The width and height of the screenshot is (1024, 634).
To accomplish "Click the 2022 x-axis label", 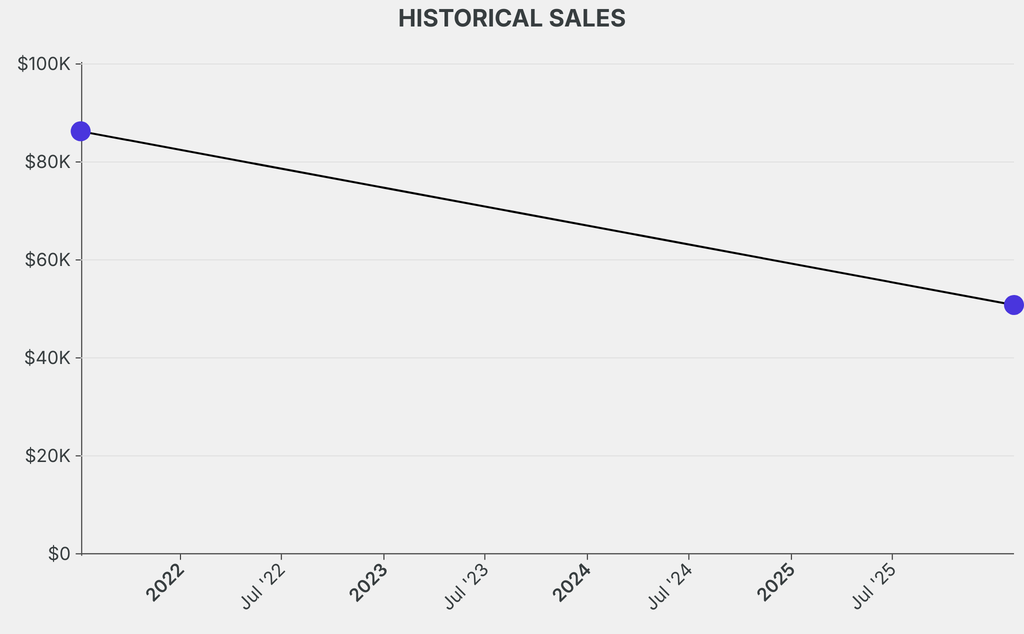I will pyautogui.click(x=165, y=583).
